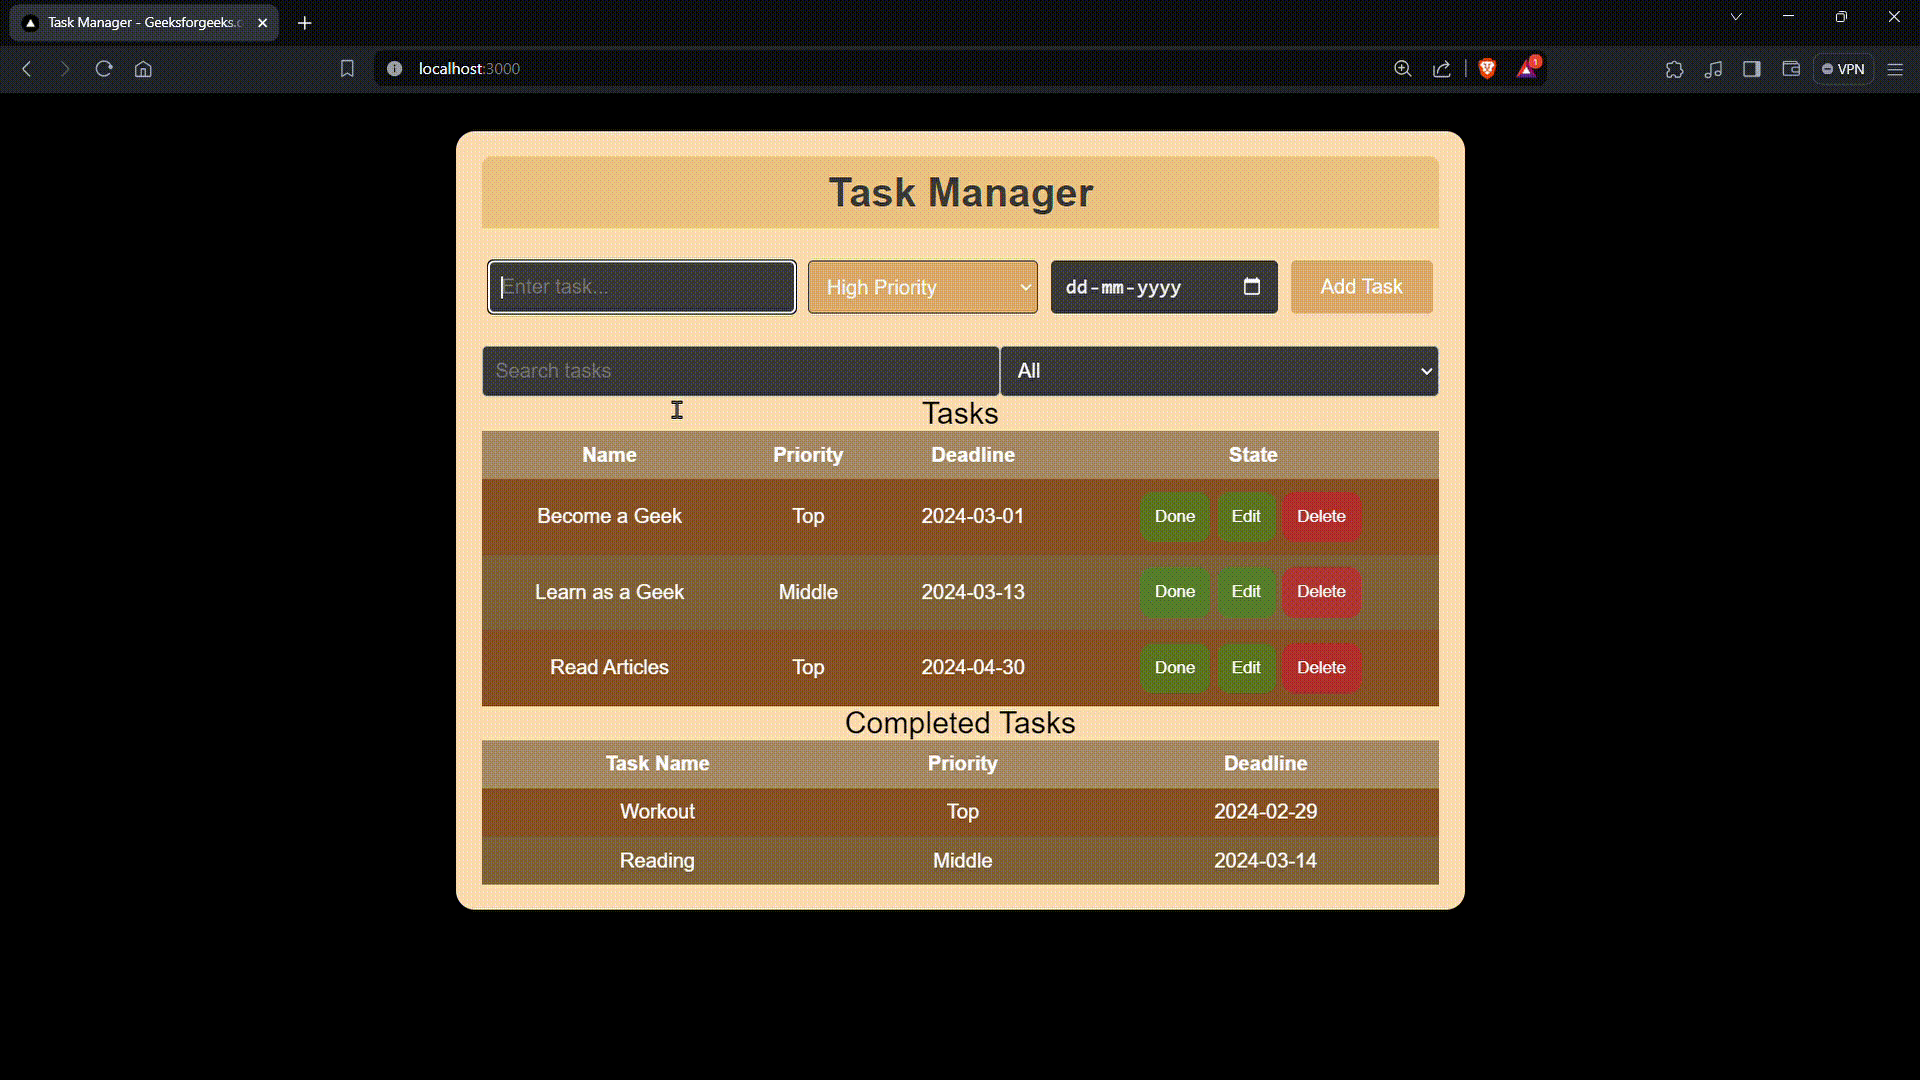
Task: Delete the Read Articles task
Action: tap(1322, 668)
